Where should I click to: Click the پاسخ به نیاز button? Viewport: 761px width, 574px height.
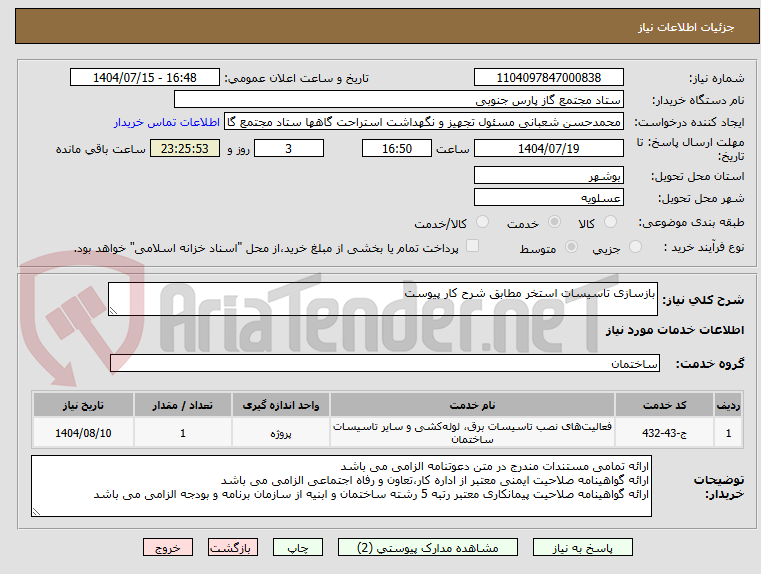(x=582, y=547)
